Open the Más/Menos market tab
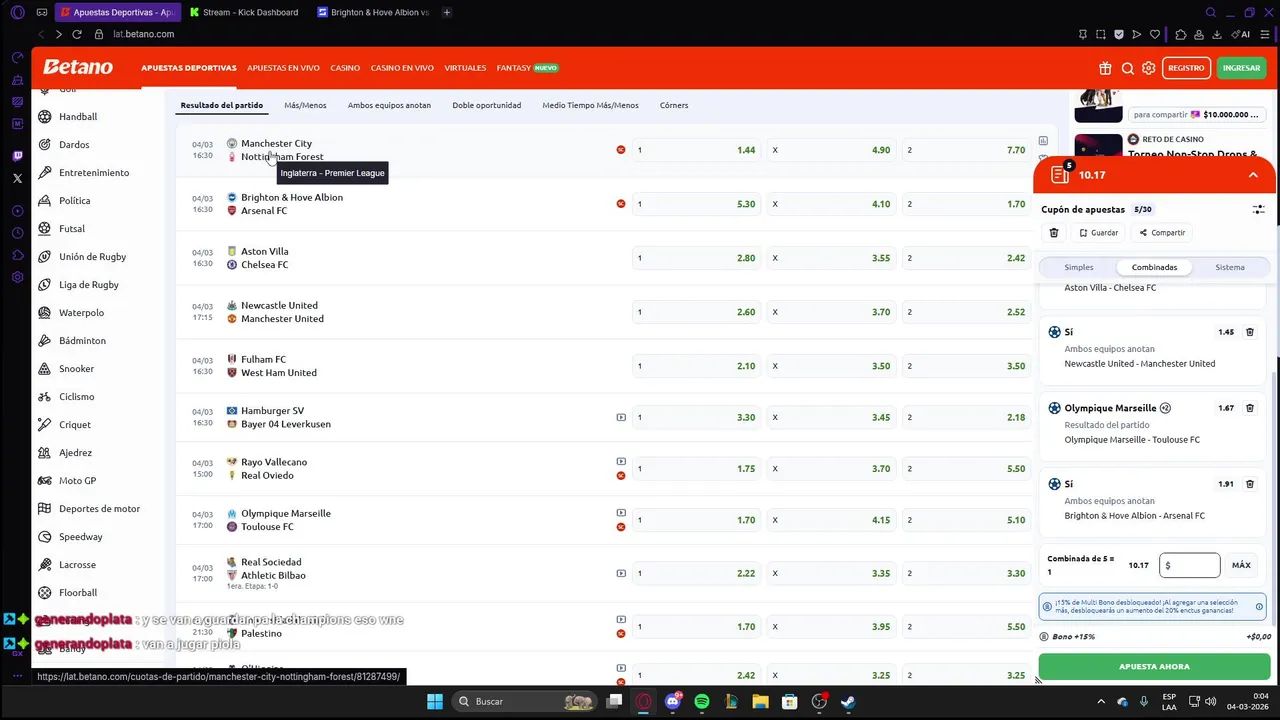The width and height of the screenshot is (1280, 720). [x=305, y=105]
